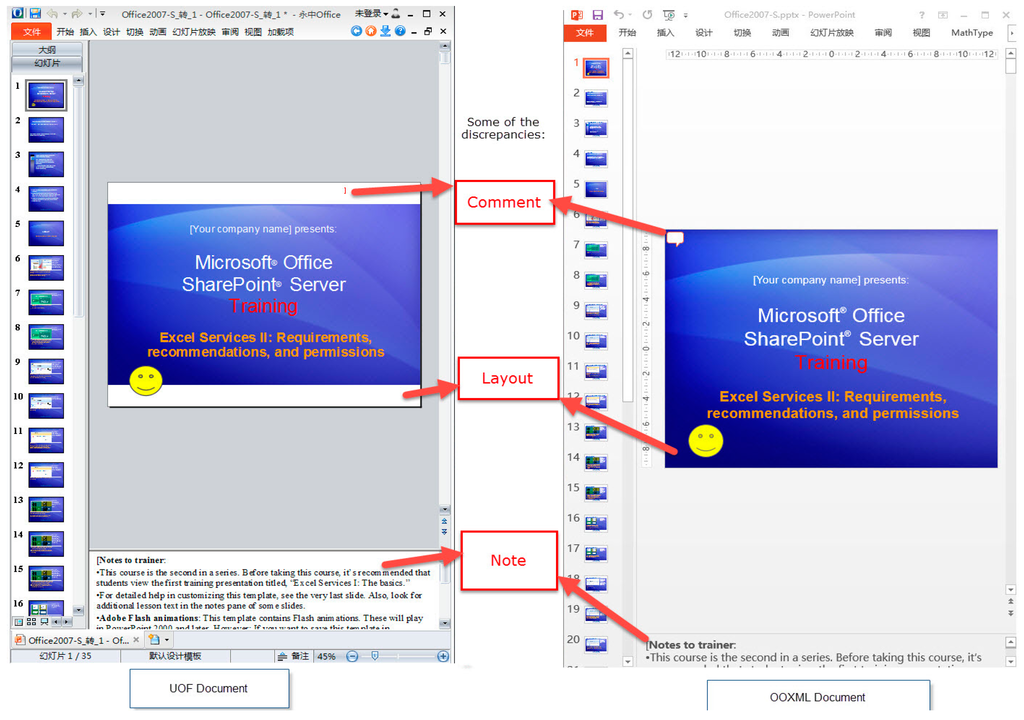Open the new document dropdown arrow
The height and width of the screenshot is (720, 1024).
(167, 640)
